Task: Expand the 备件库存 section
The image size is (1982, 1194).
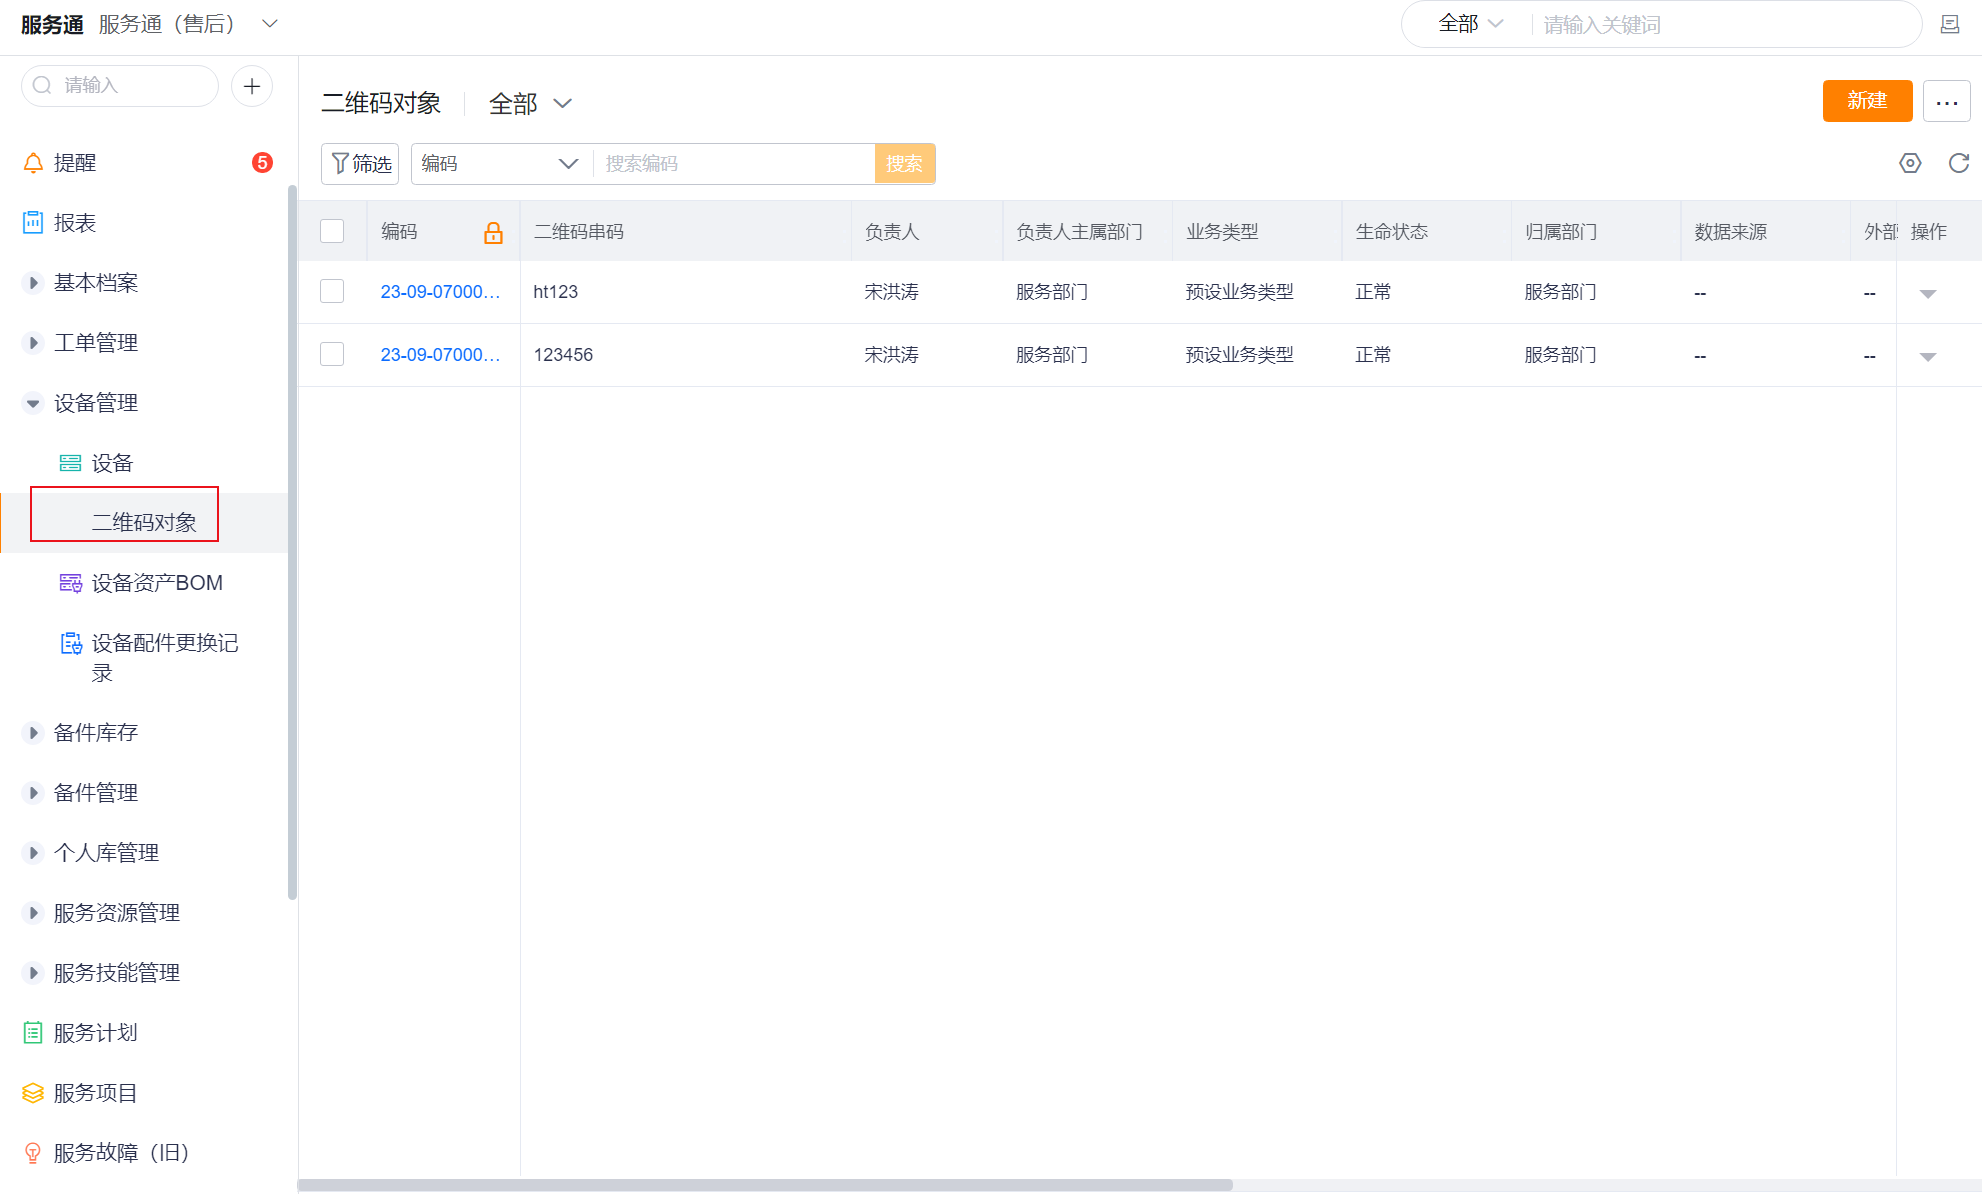Action: click(33, 733)
